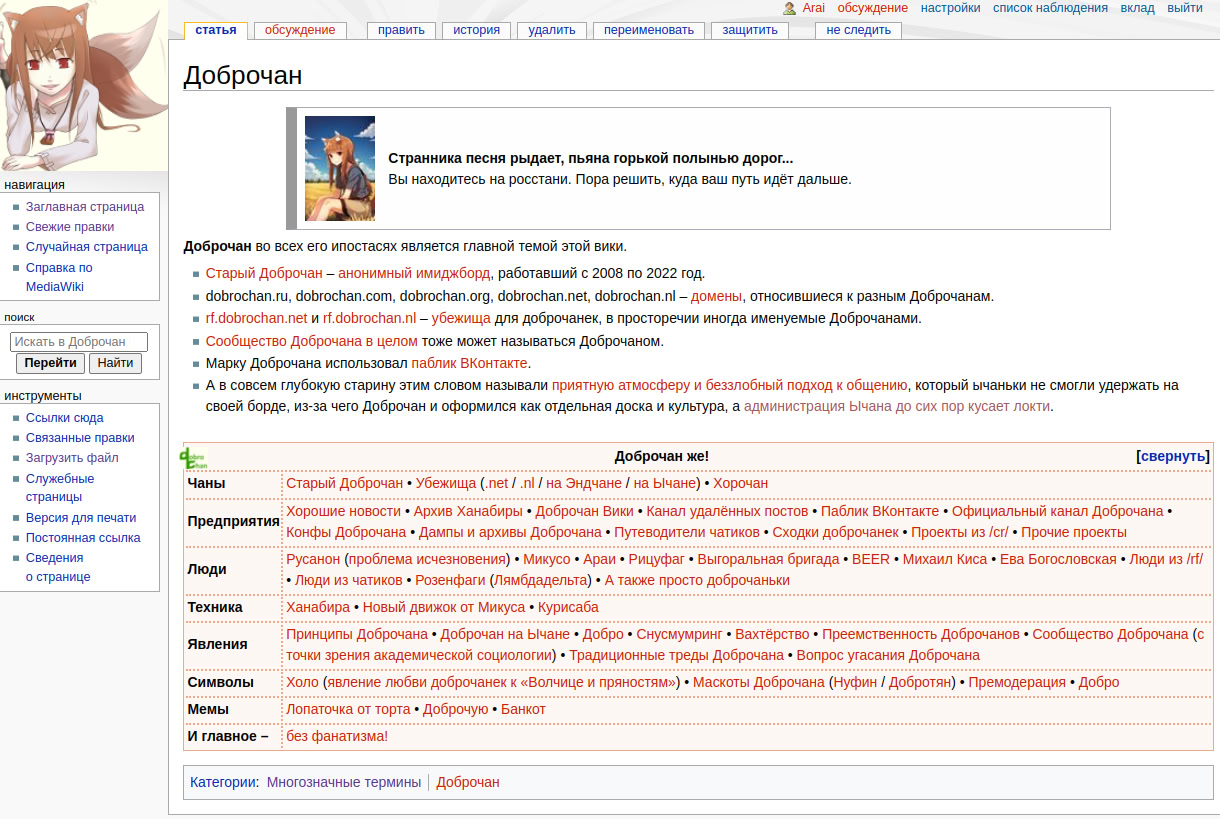This screenshot has height=819, width=1220.
Task: Open Случайная страница in the sidebar
Action: (87, 247)
